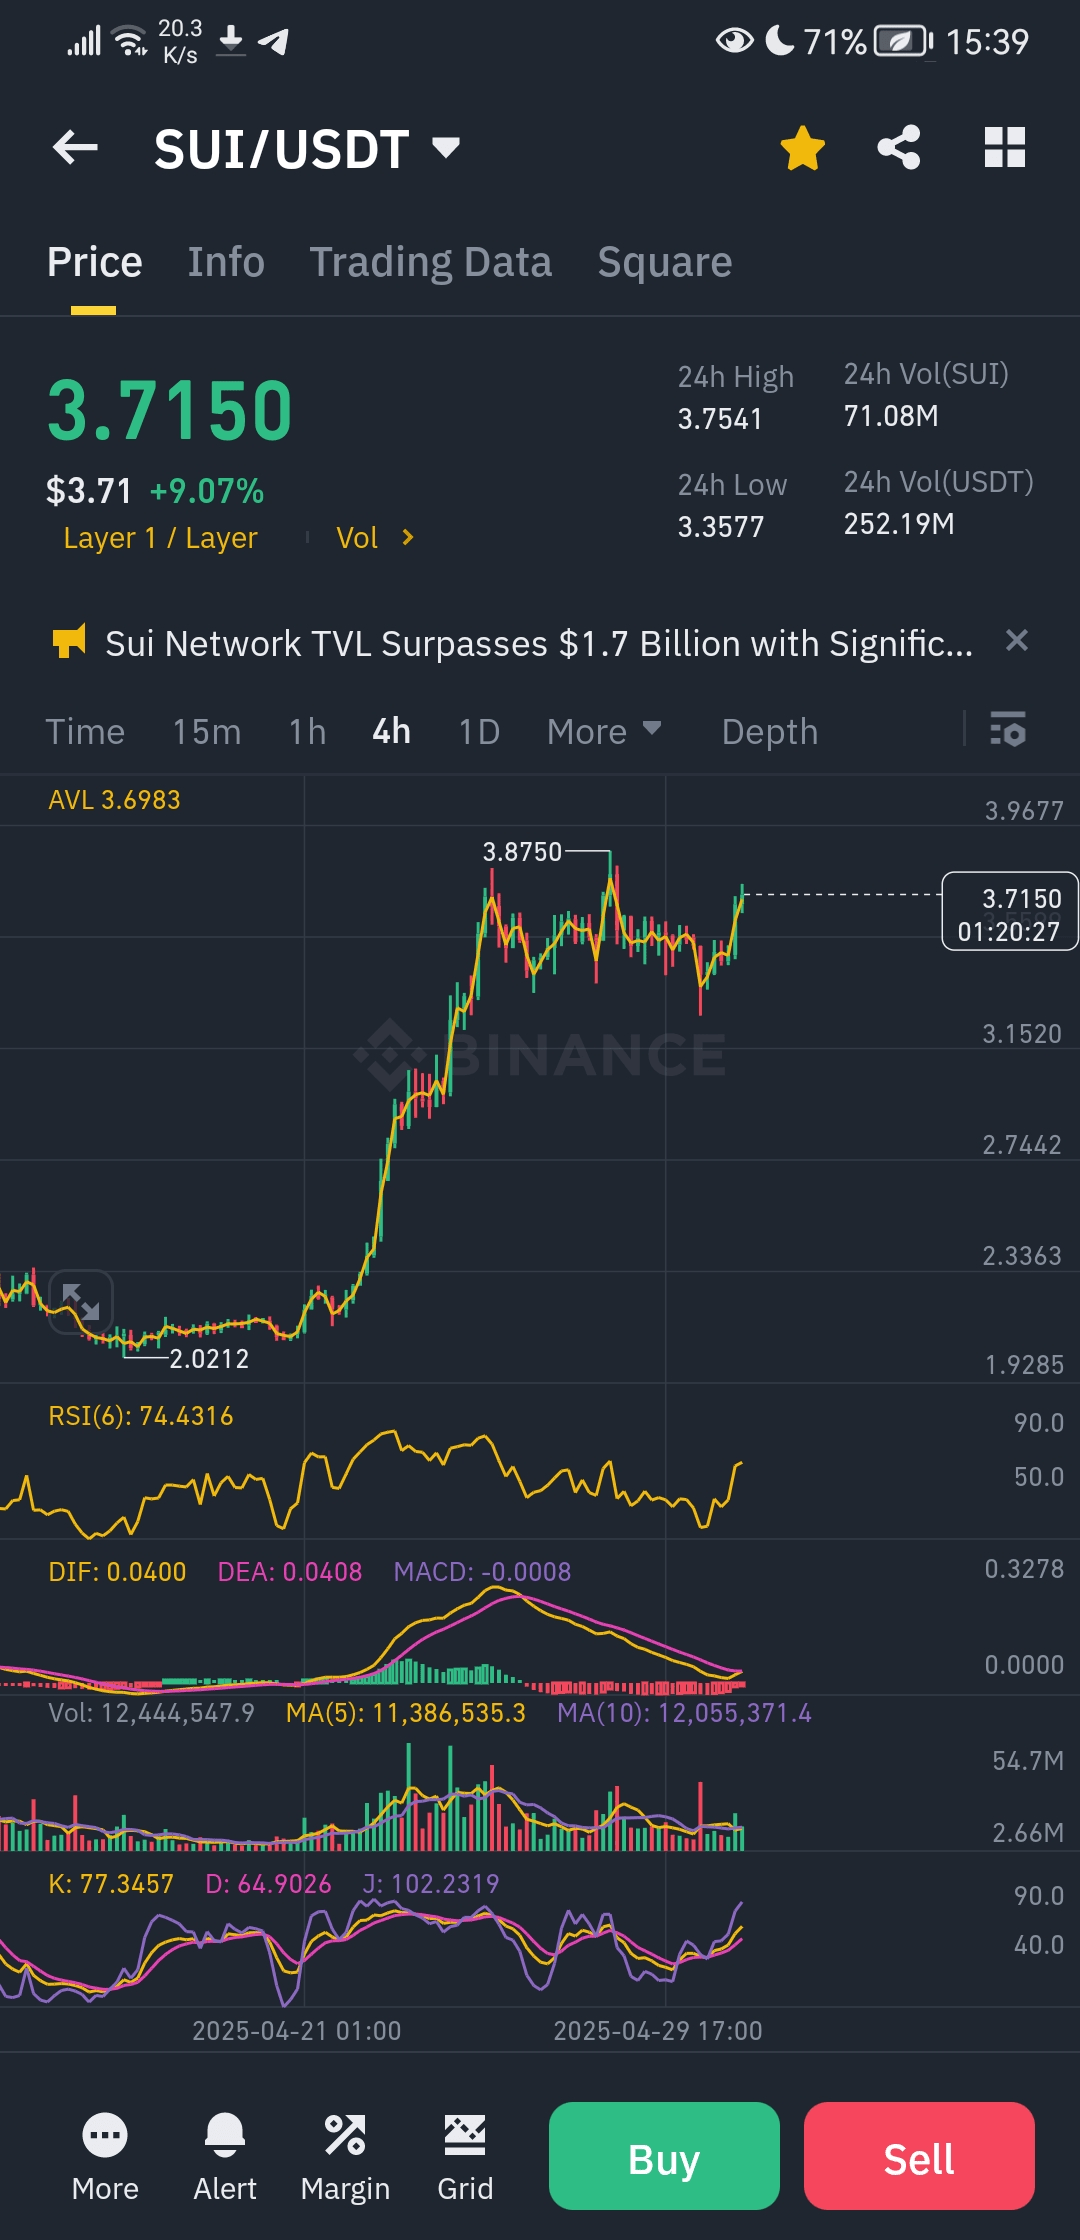
Task: Tap the battery icon in status bar
Action: point(903,41)
